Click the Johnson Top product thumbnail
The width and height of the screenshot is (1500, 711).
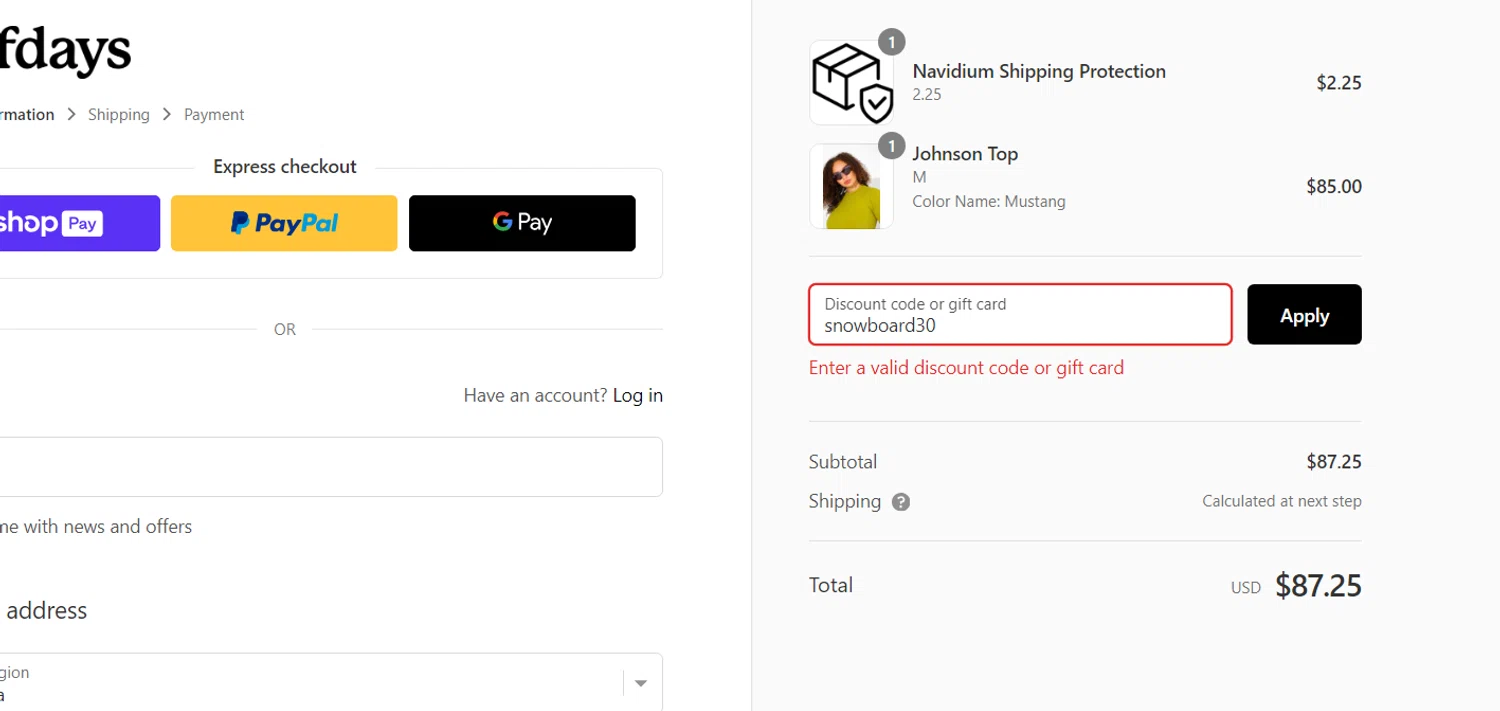click(851, 187)
